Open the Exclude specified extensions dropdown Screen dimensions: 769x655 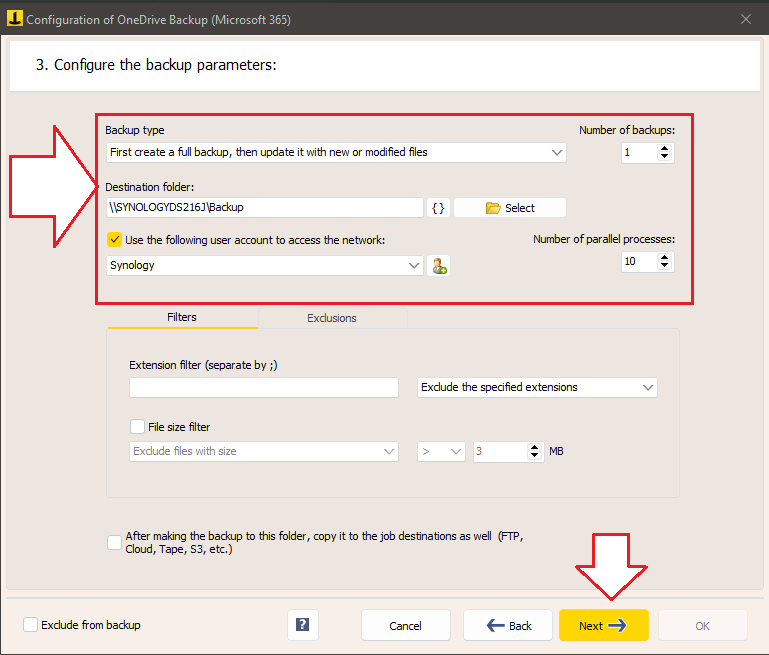tap(537, 387)
